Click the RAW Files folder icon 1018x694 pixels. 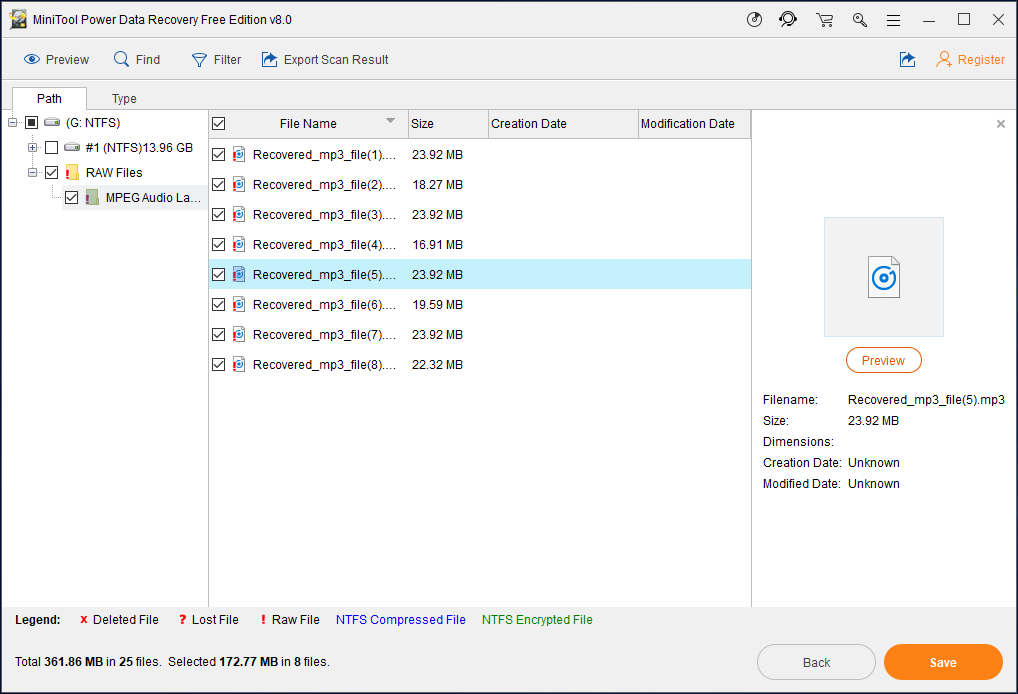[x=71, y=173]
